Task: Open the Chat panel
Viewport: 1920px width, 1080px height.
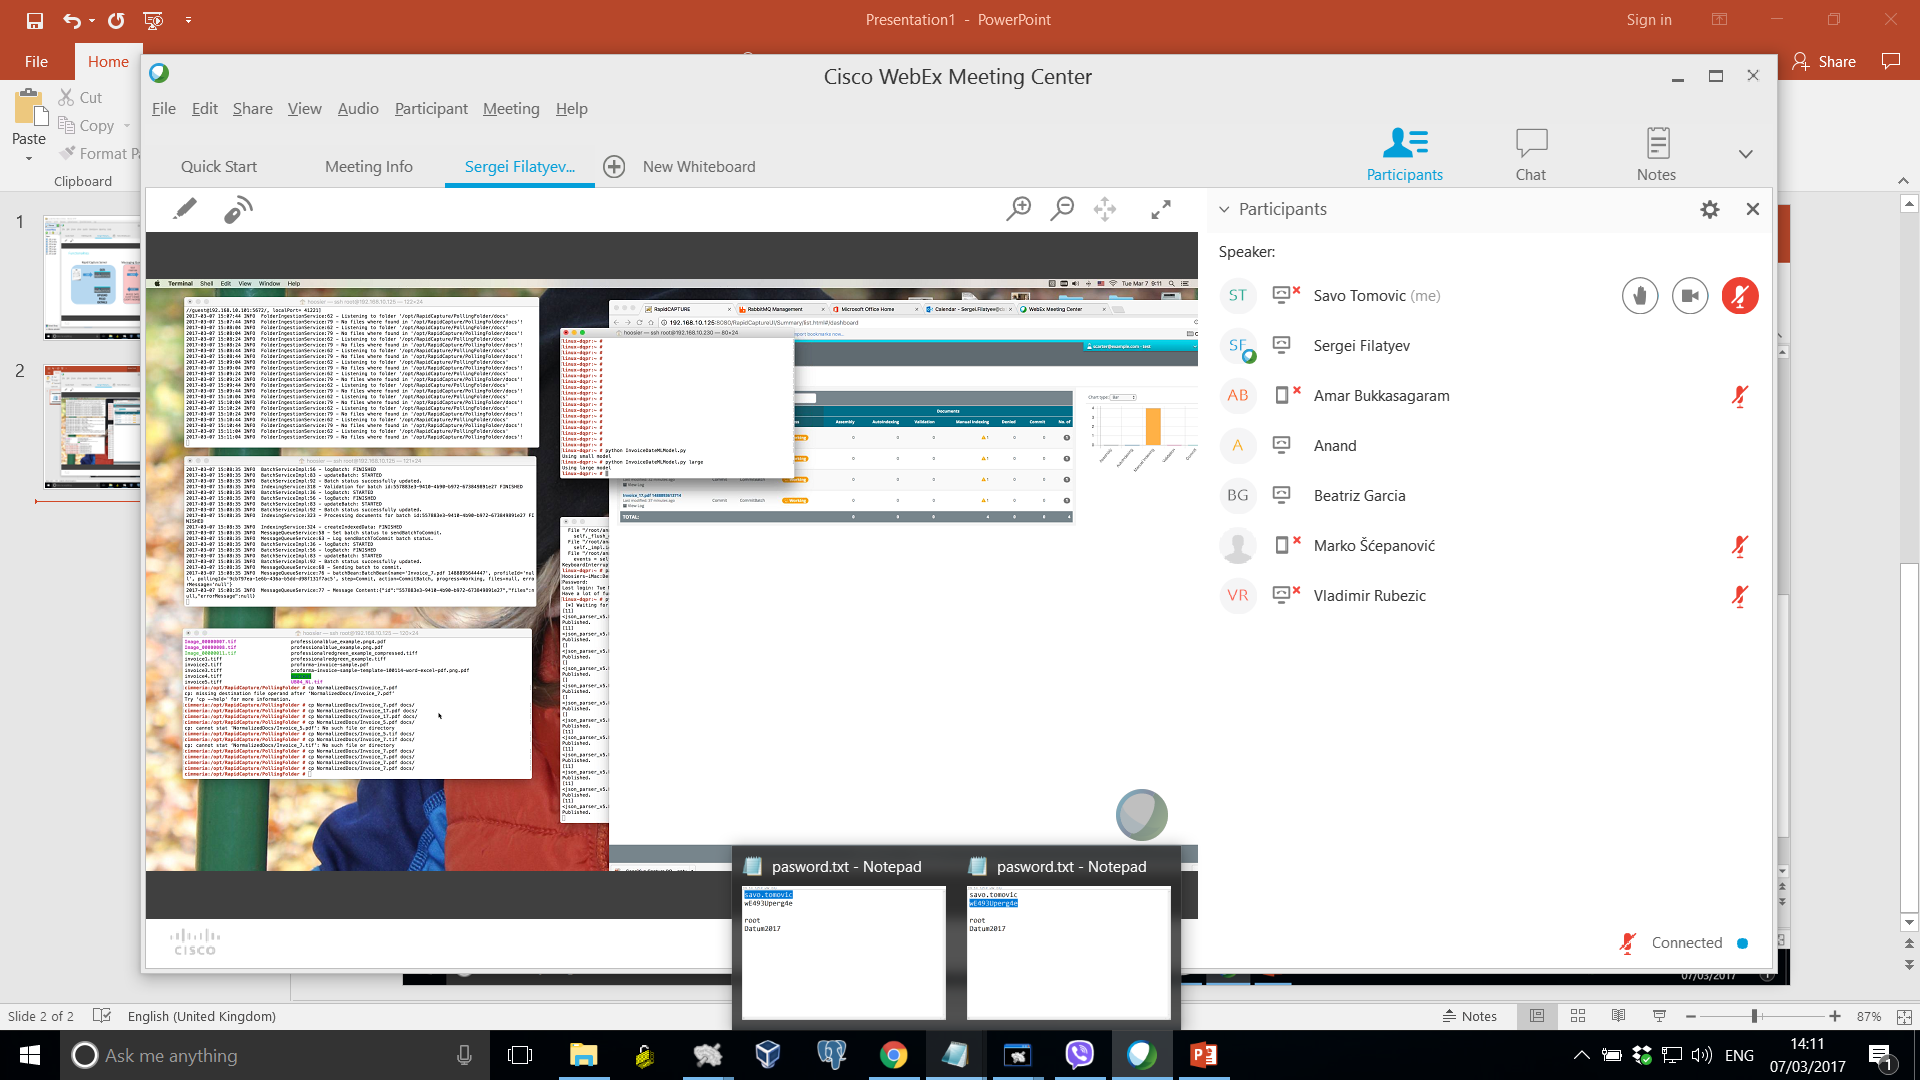Action: coord(1530,153)
